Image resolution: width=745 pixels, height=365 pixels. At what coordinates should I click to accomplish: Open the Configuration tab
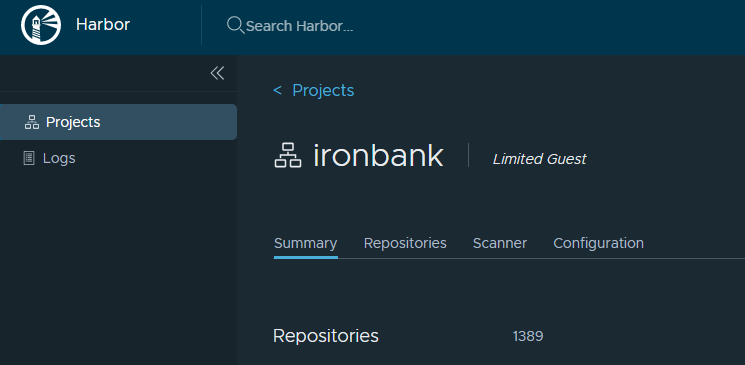(599, 243)
